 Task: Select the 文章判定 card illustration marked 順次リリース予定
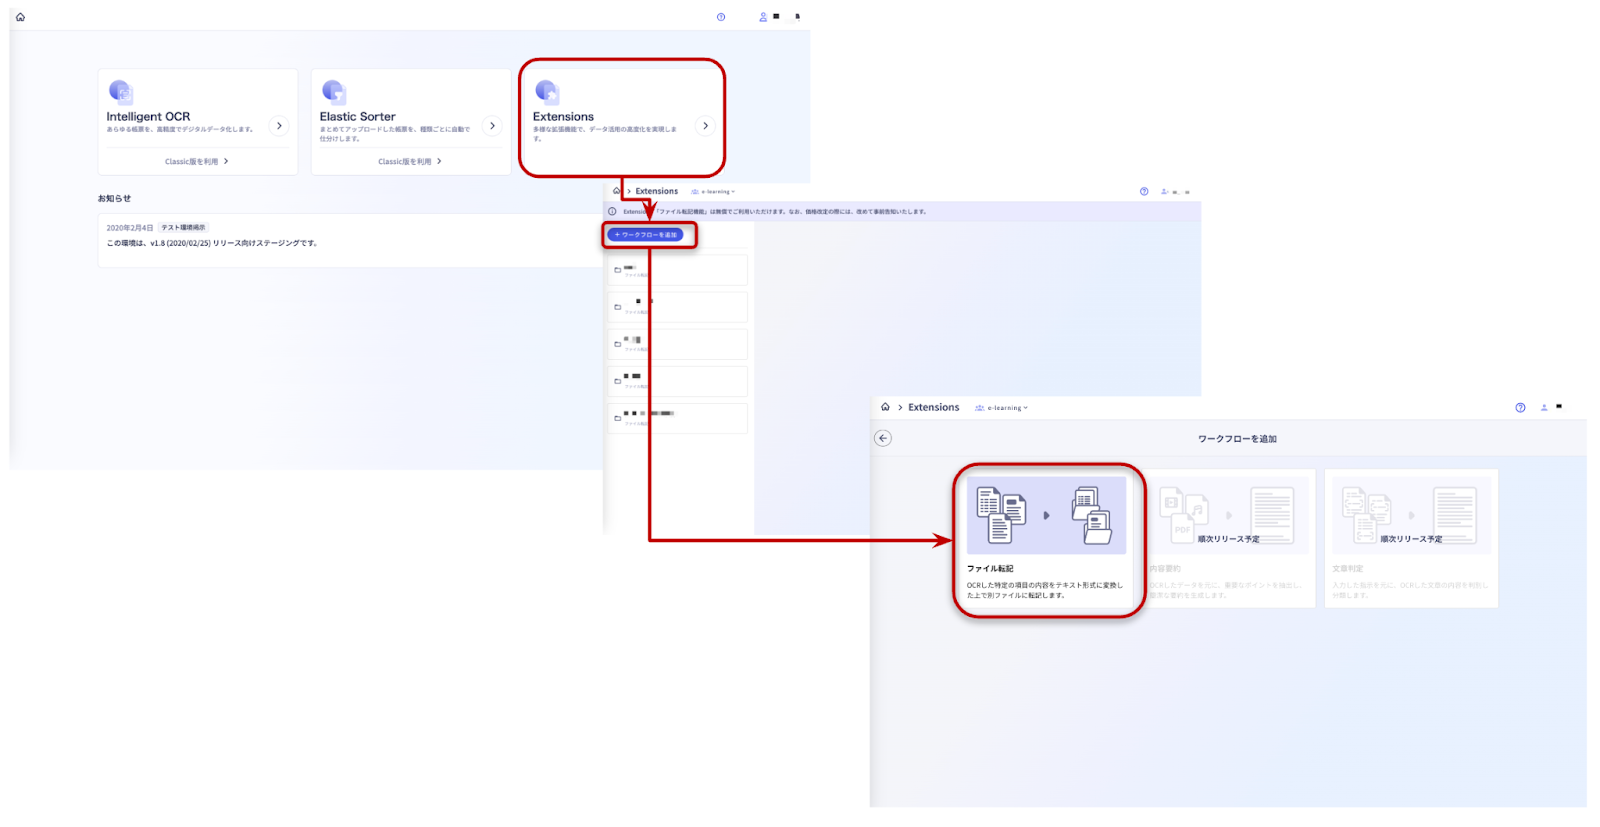point(1411,515)
